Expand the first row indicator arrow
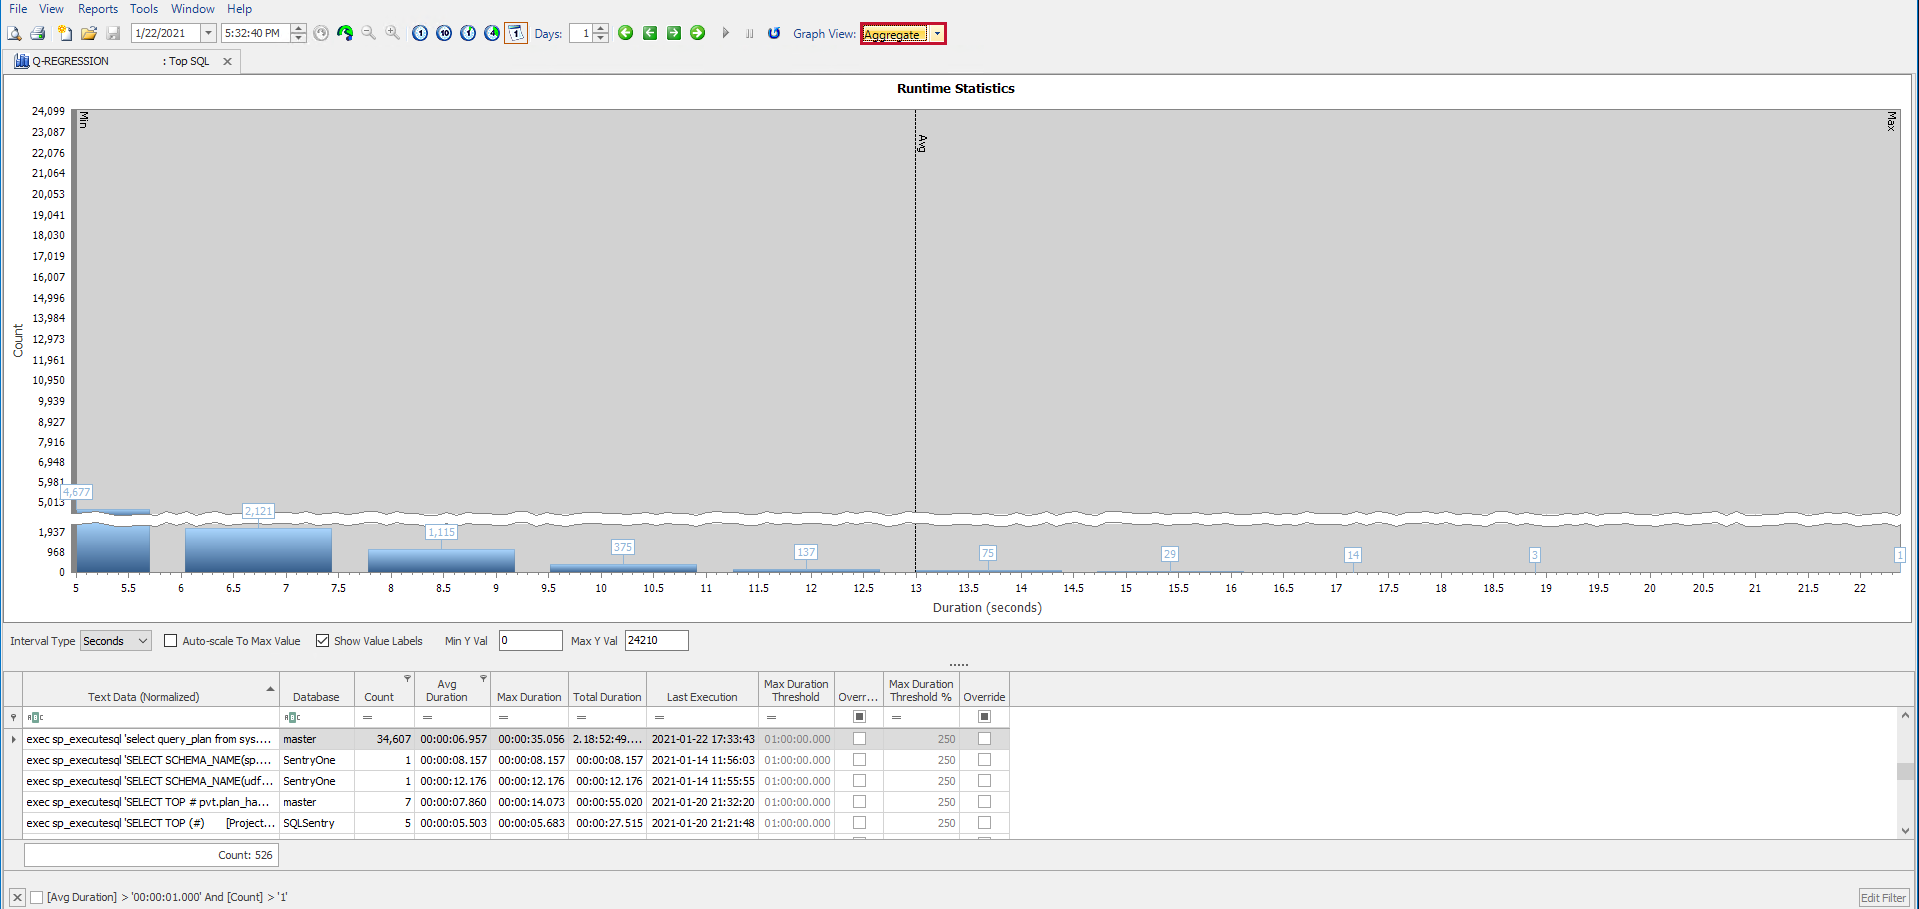The width and height of the screenshot is (1919, 909). 13,739
